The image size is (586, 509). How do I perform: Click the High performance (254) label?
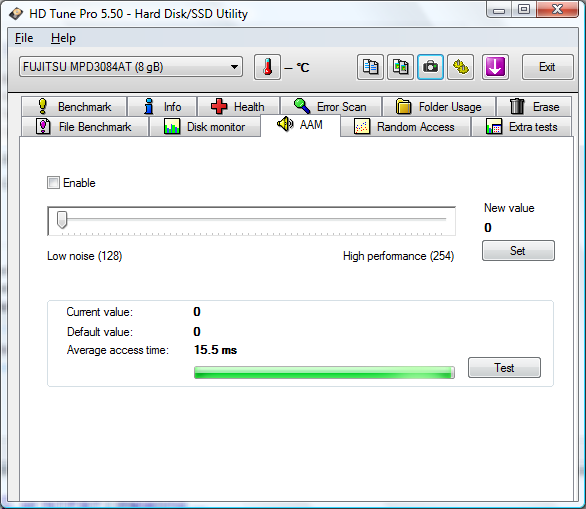[x=398, y=256]
